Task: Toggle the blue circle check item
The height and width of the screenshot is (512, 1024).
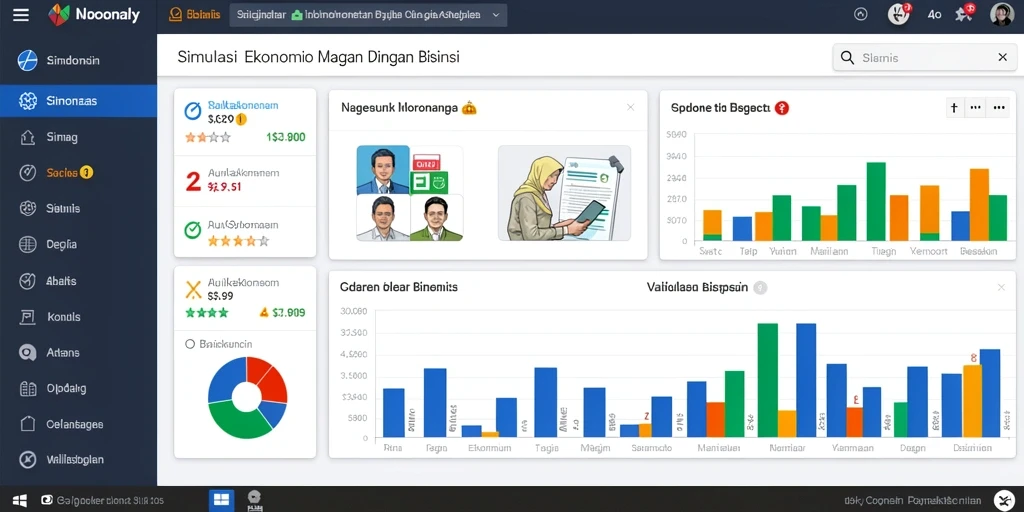Action: (193, 111)
